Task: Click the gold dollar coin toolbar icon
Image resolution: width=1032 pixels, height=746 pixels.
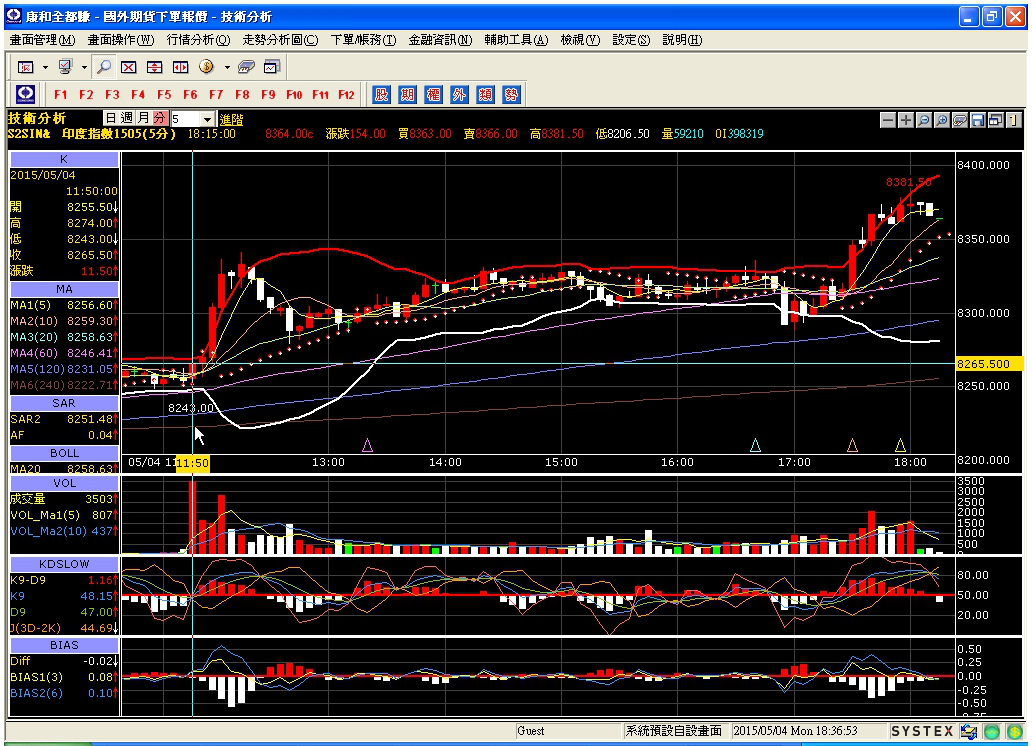Action: click(206, 67)
